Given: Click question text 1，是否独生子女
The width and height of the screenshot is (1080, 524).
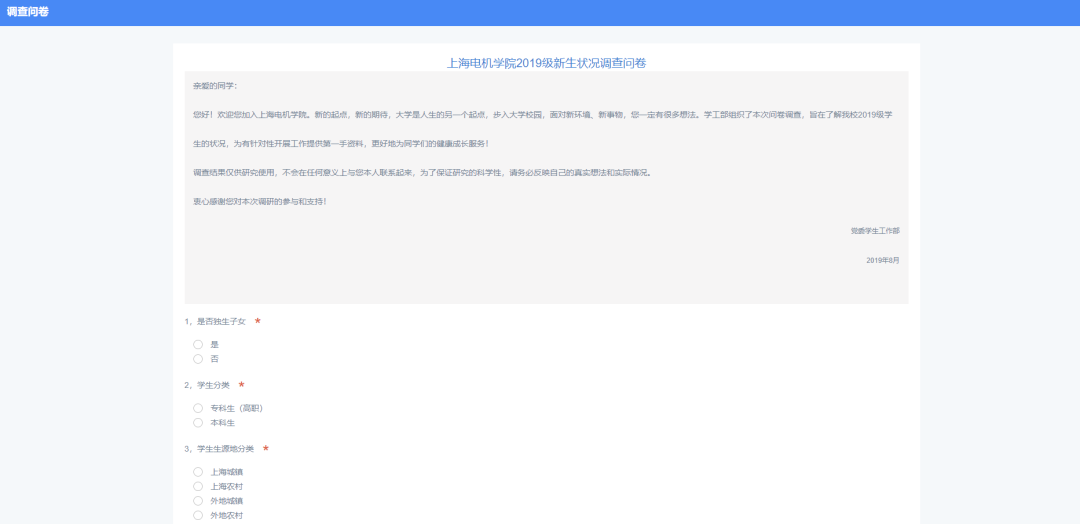Looking at the screenshot, I should (215, 322).
